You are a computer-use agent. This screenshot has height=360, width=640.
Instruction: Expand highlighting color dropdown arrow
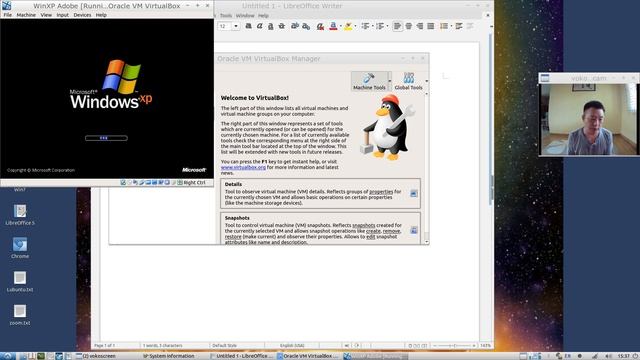356,26
